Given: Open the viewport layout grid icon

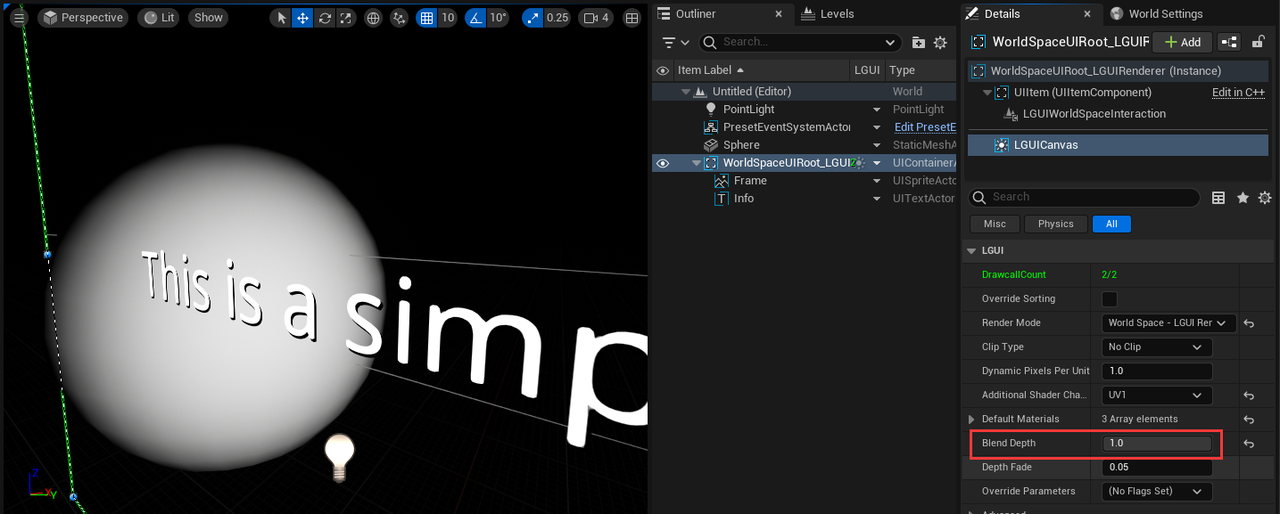Looking at the screenshot, I should point(632,18).
